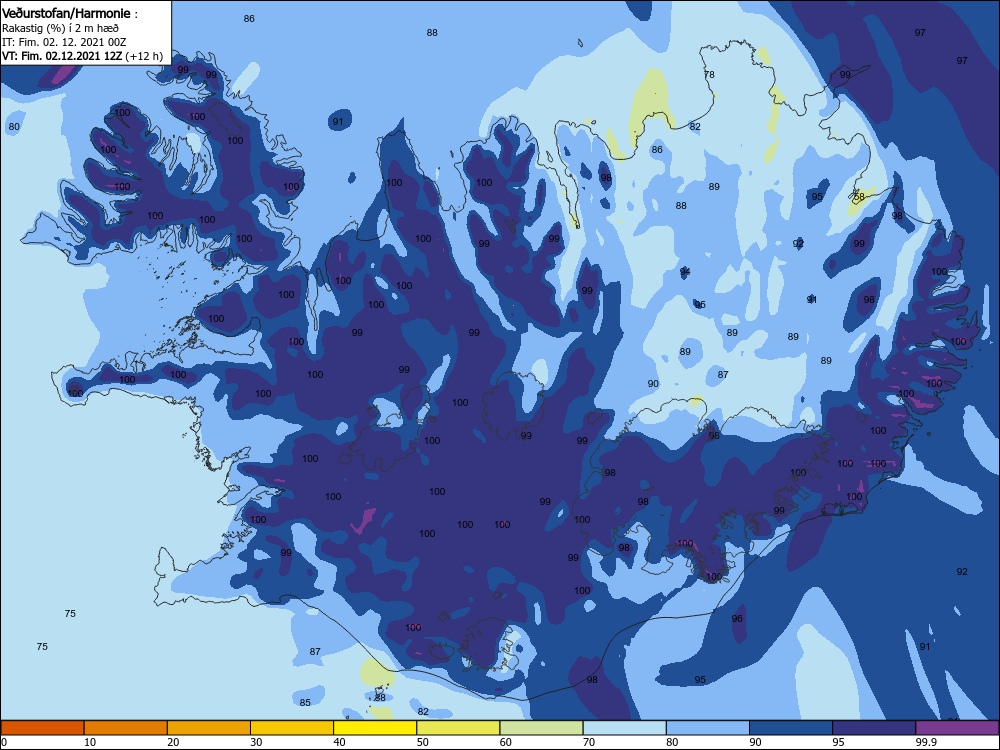
Task: Select the medium blue 90–95 legend swatch
Action: [791, 728]
